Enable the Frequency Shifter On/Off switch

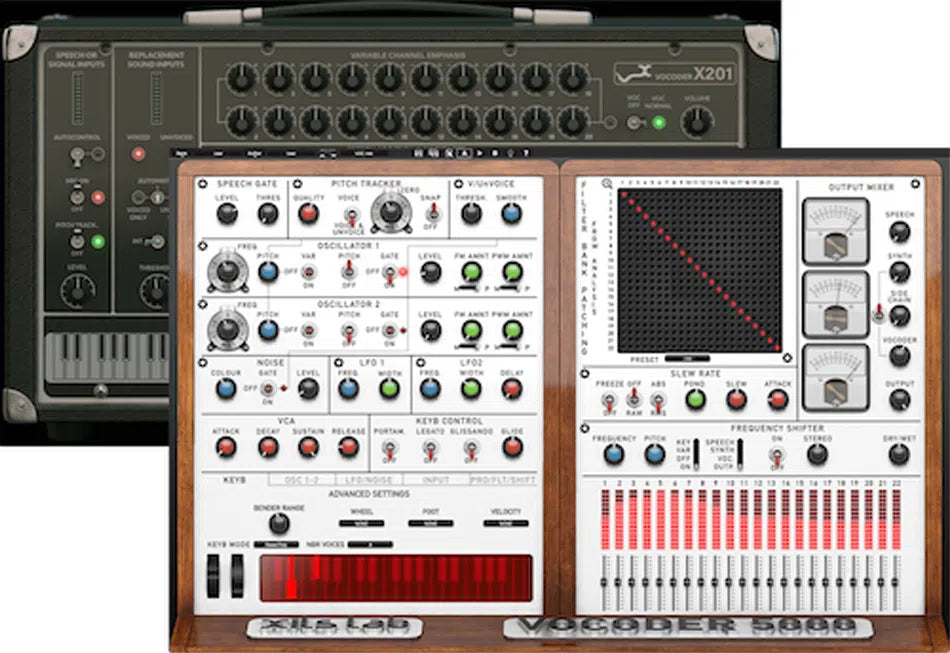coord(775,454)
